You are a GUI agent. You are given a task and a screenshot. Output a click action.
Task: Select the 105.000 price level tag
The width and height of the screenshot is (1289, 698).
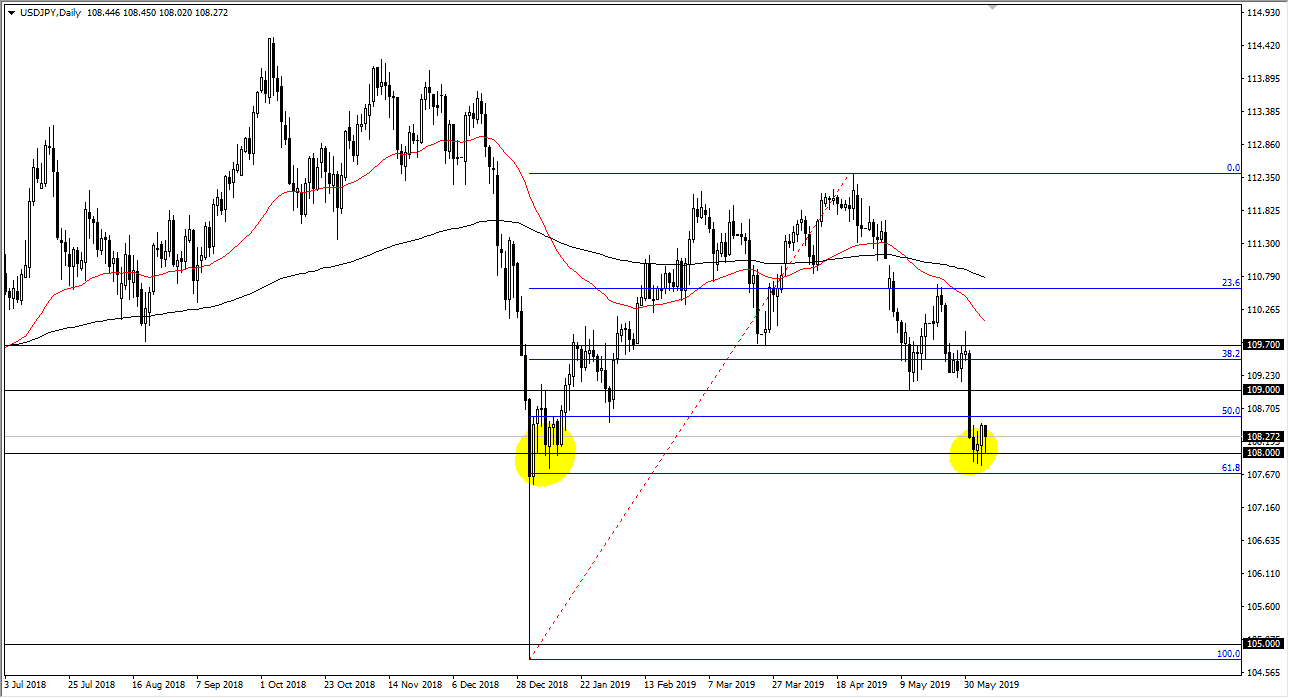(x=1264, y=643)
